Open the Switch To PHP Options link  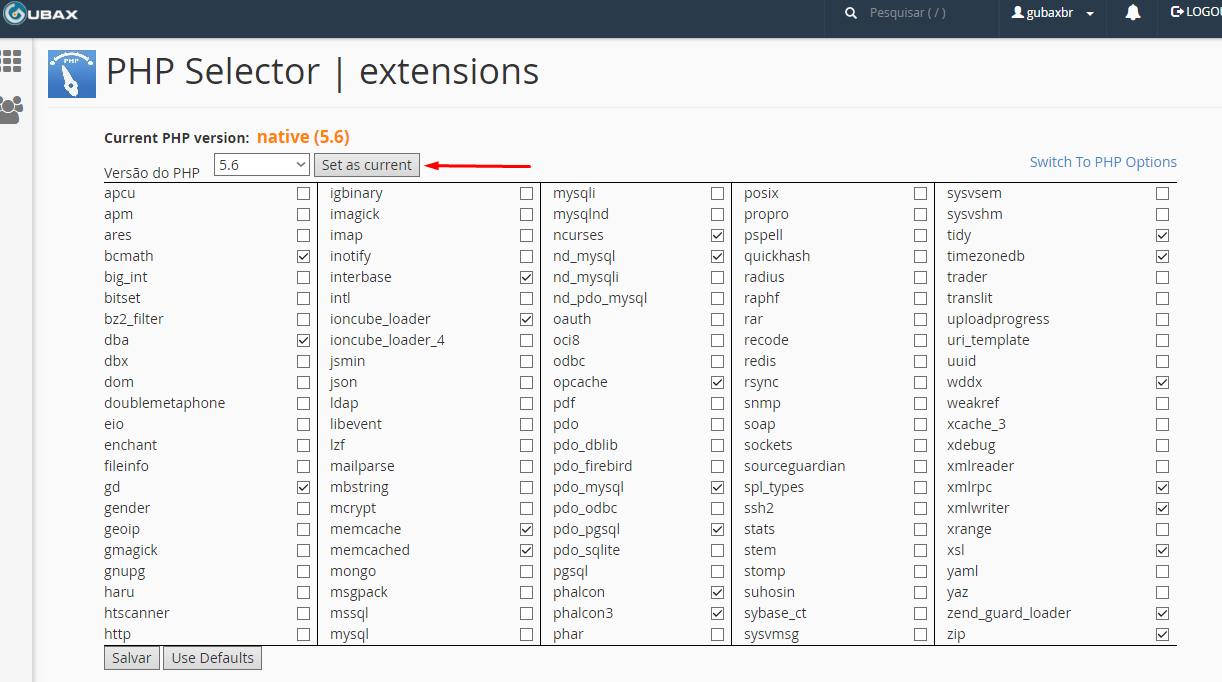pyautogui.click(x=1103, y=162)
